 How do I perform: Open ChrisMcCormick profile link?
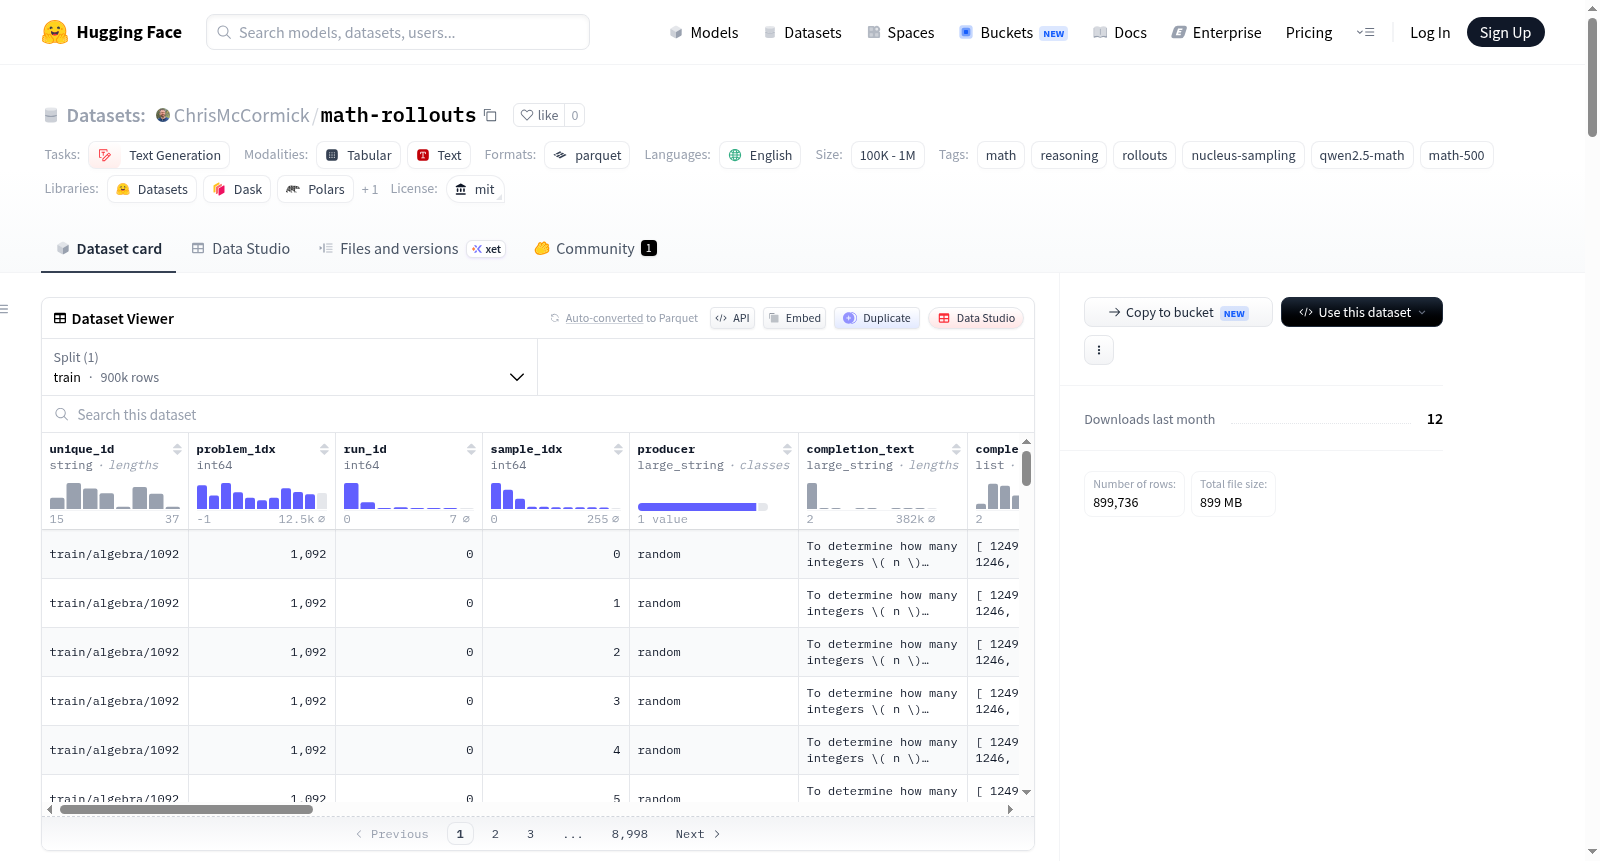click(x=242, y=115)
